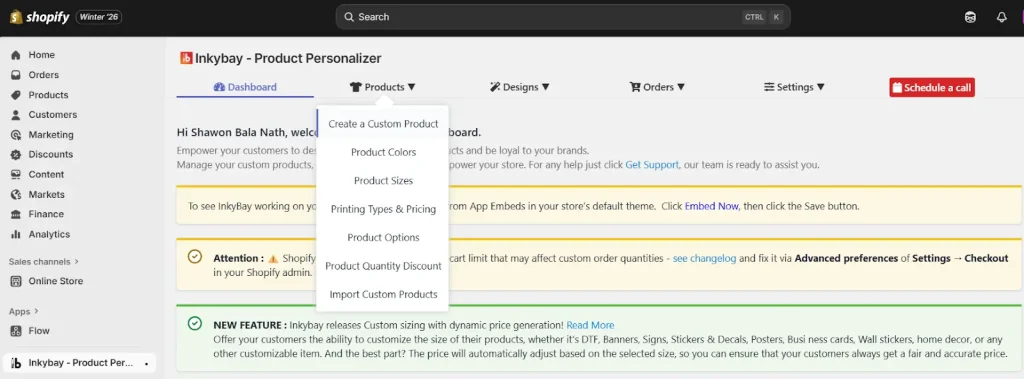Screen dimensions: 1024x379
Task: Expand the Sales channels section
Action: [44, 261]
